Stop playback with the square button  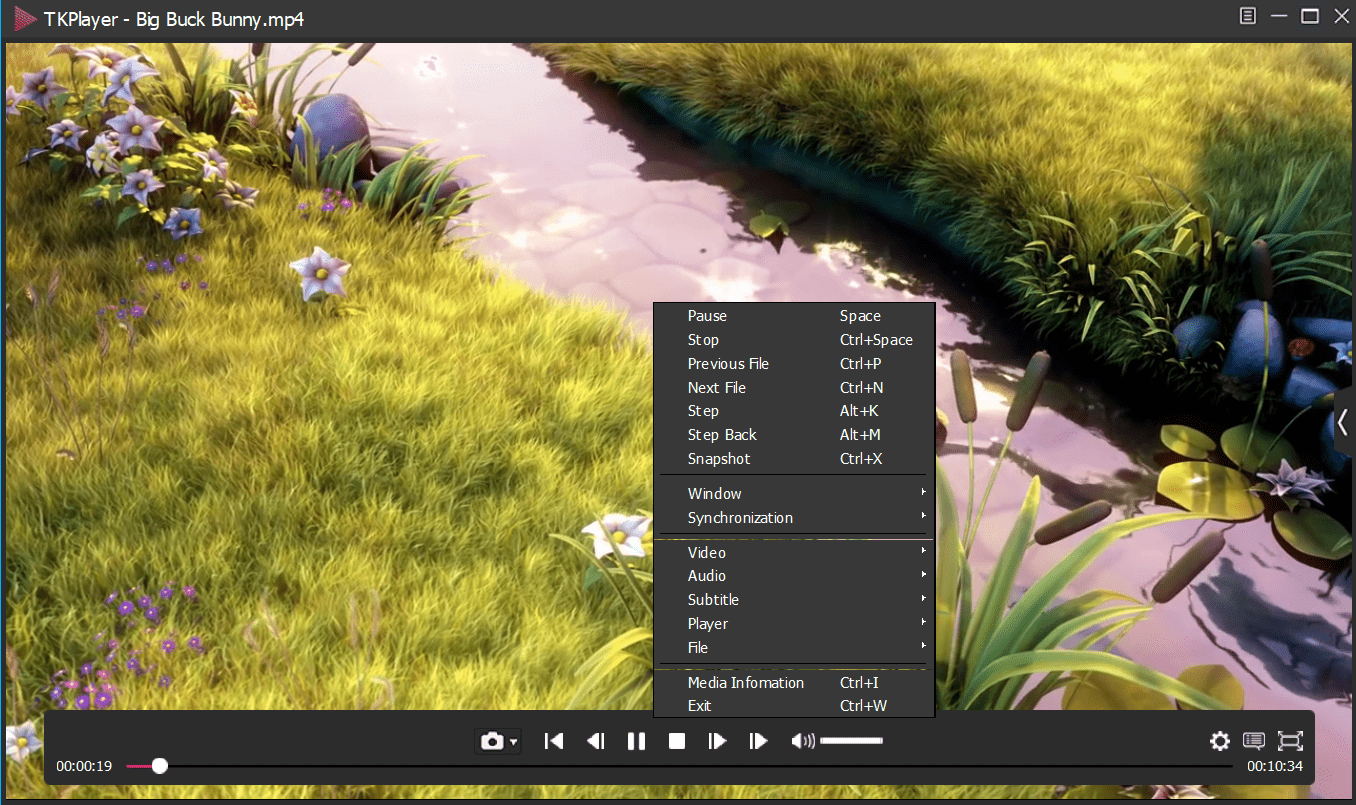point(677,741)
